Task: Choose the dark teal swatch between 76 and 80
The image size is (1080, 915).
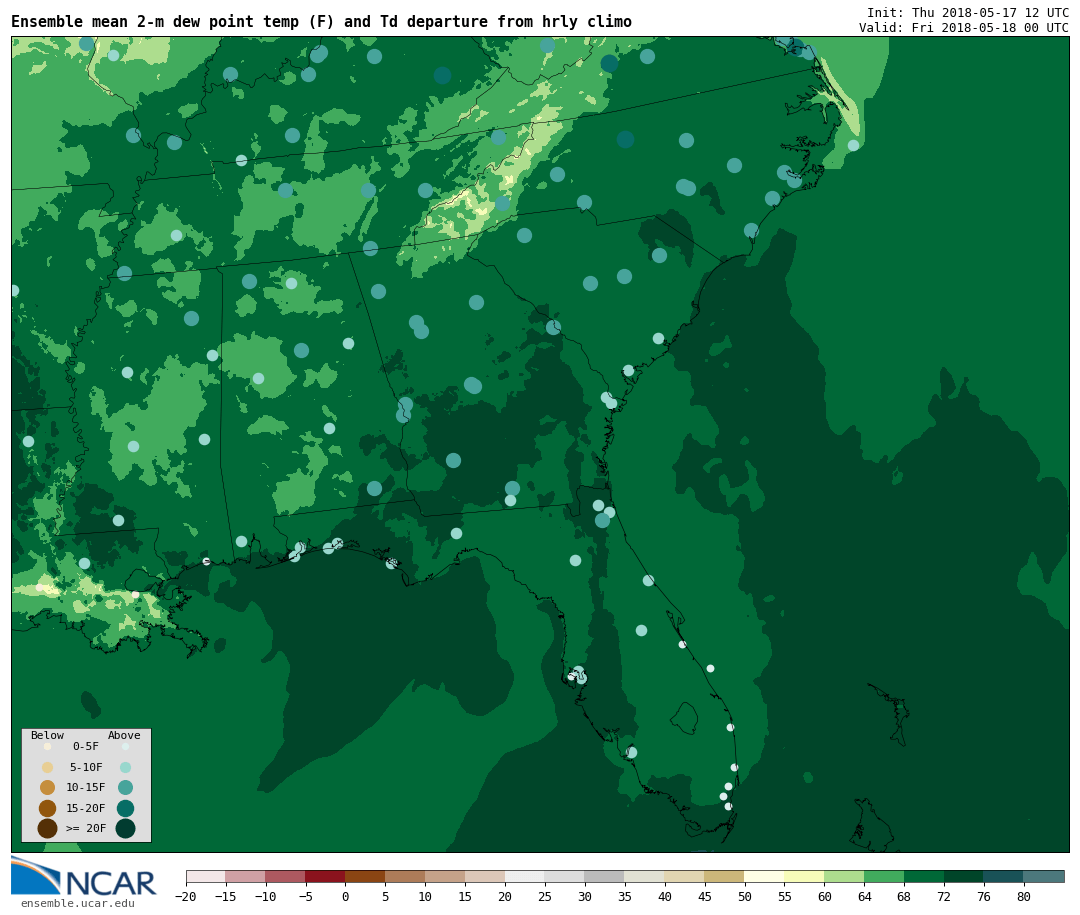Action: tap(1005, 876)
